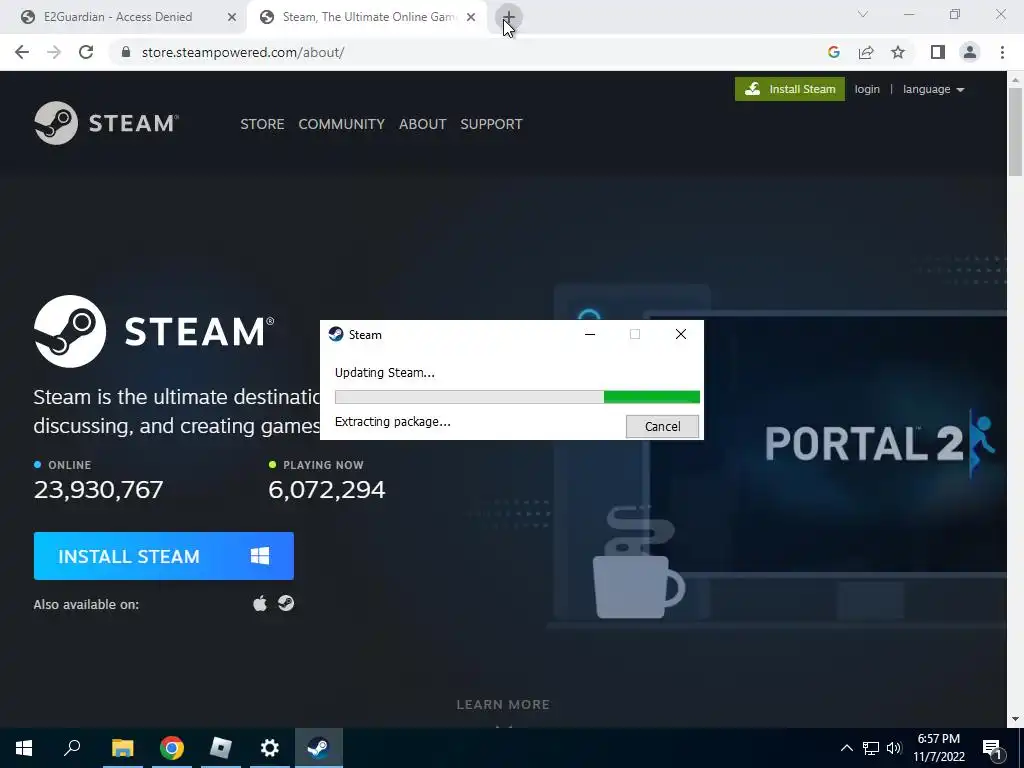Open the COMMUNITY menu item

(x=342, y=124)
